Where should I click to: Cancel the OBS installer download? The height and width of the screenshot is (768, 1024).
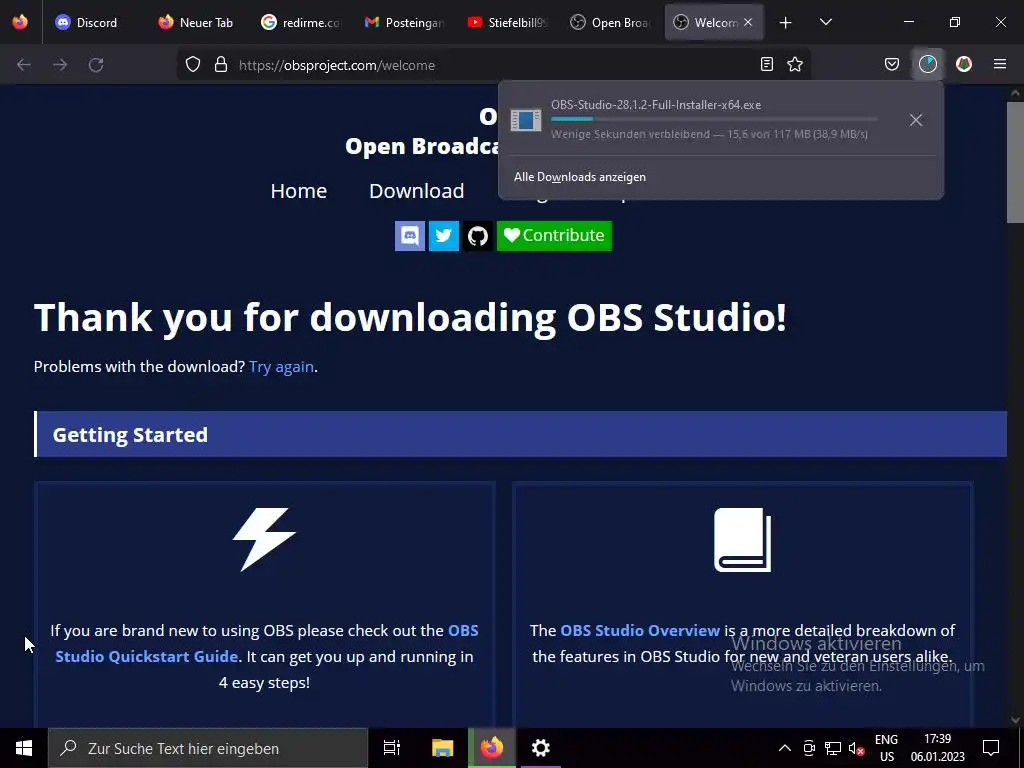(916, 120)
